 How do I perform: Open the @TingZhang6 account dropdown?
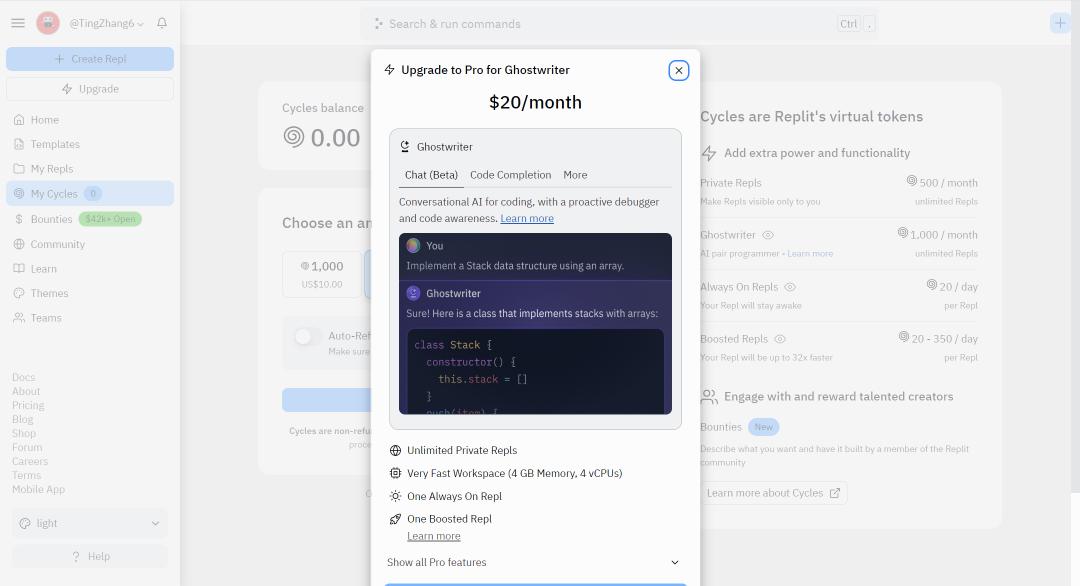107,23
